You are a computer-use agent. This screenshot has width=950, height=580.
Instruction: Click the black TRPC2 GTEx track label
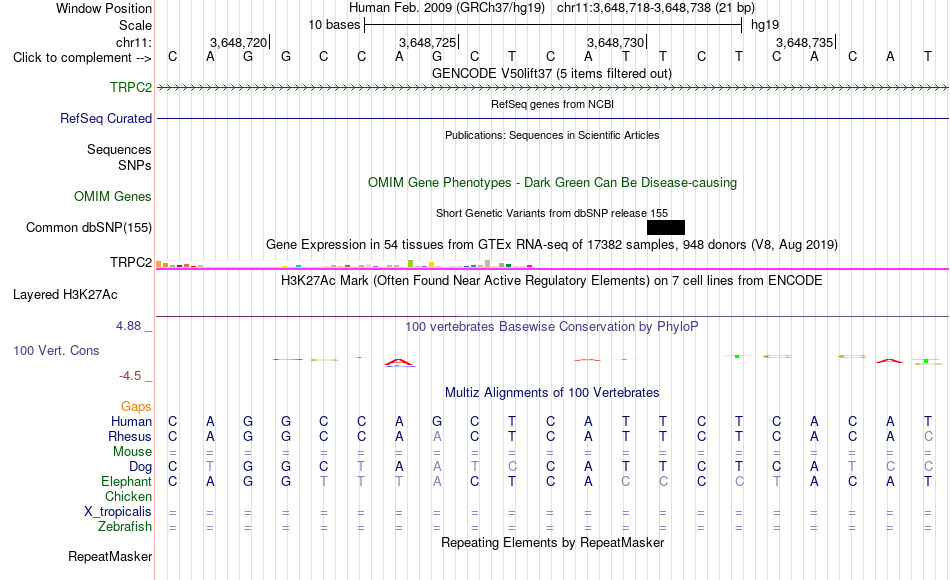131,262
